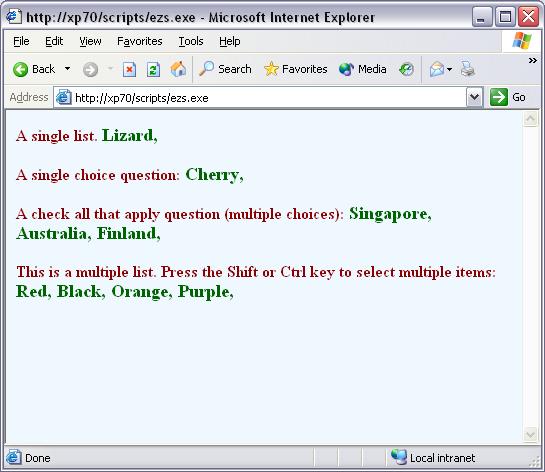The image size is (545, 472).
Task: Open the File menu
Action: [x=21, y=41]
